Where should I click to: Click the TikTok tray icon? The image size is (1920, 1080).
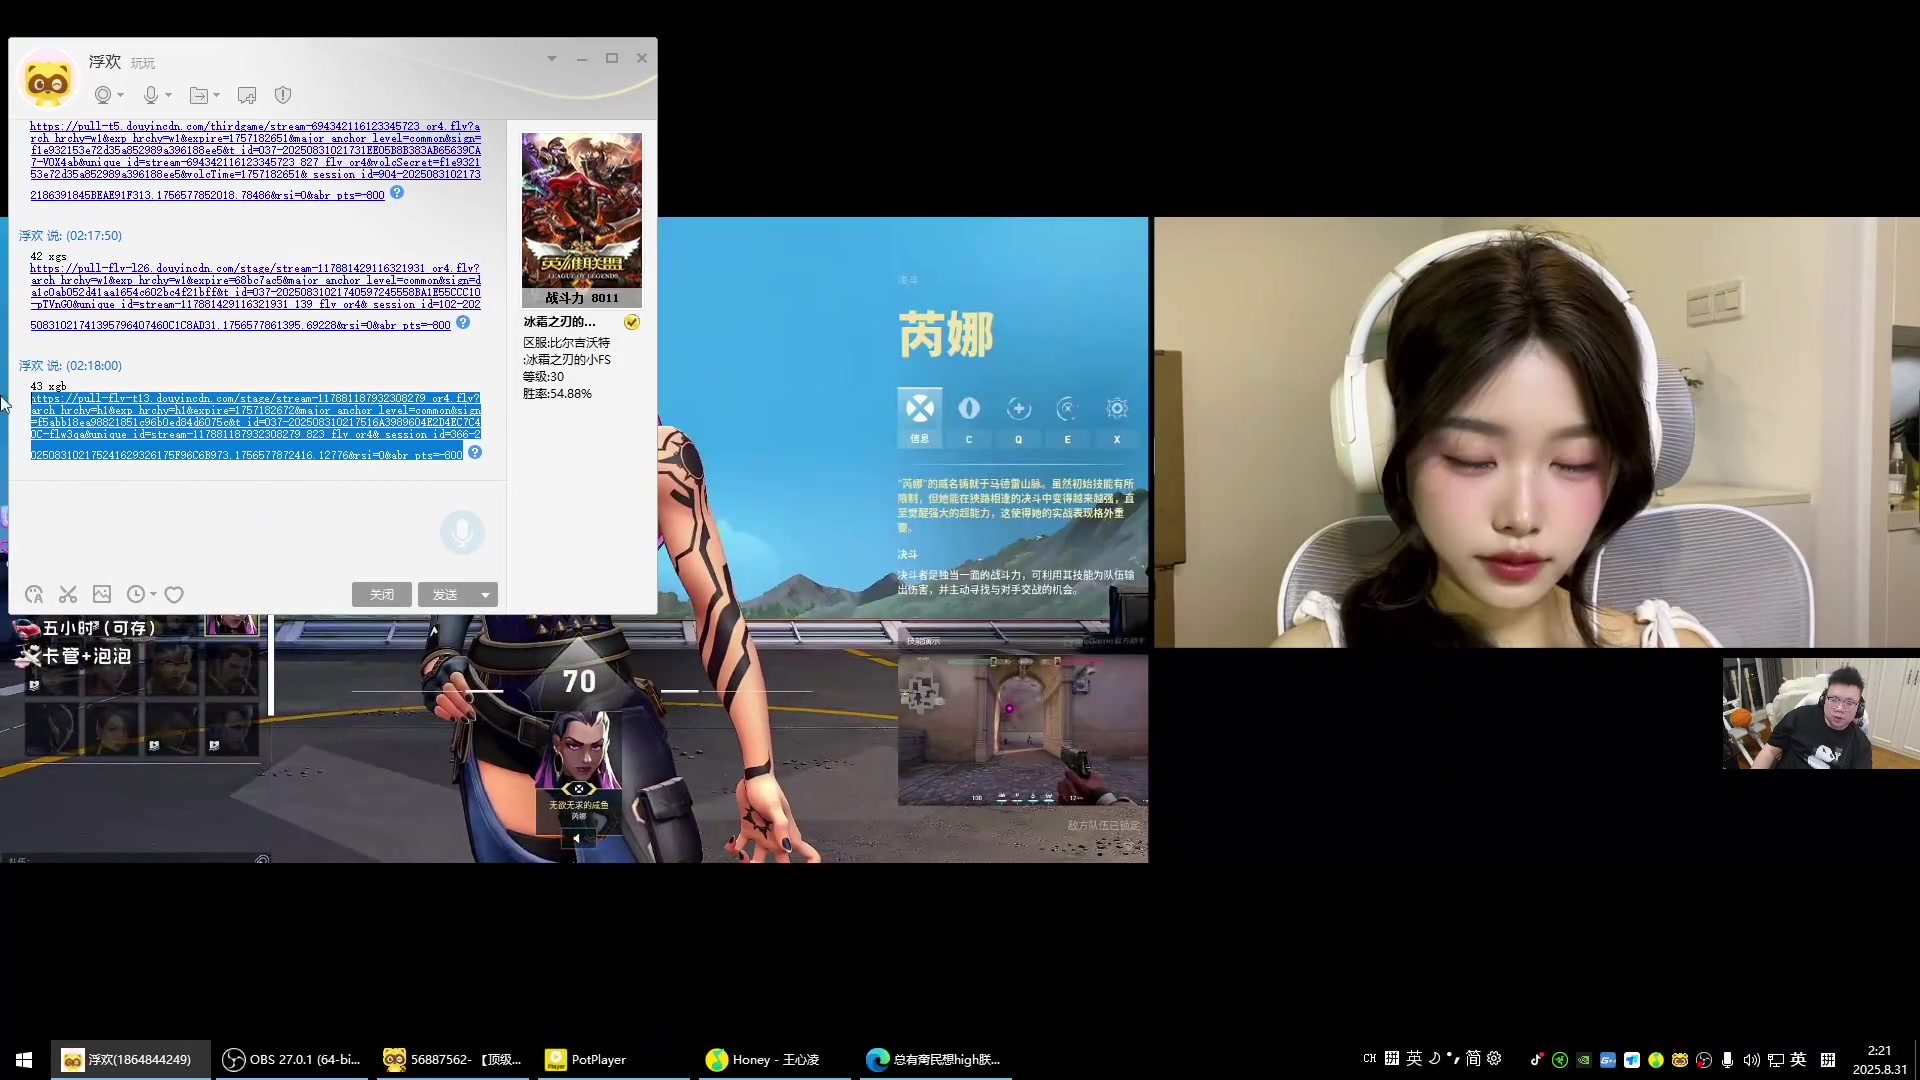click(1536, 1060)
